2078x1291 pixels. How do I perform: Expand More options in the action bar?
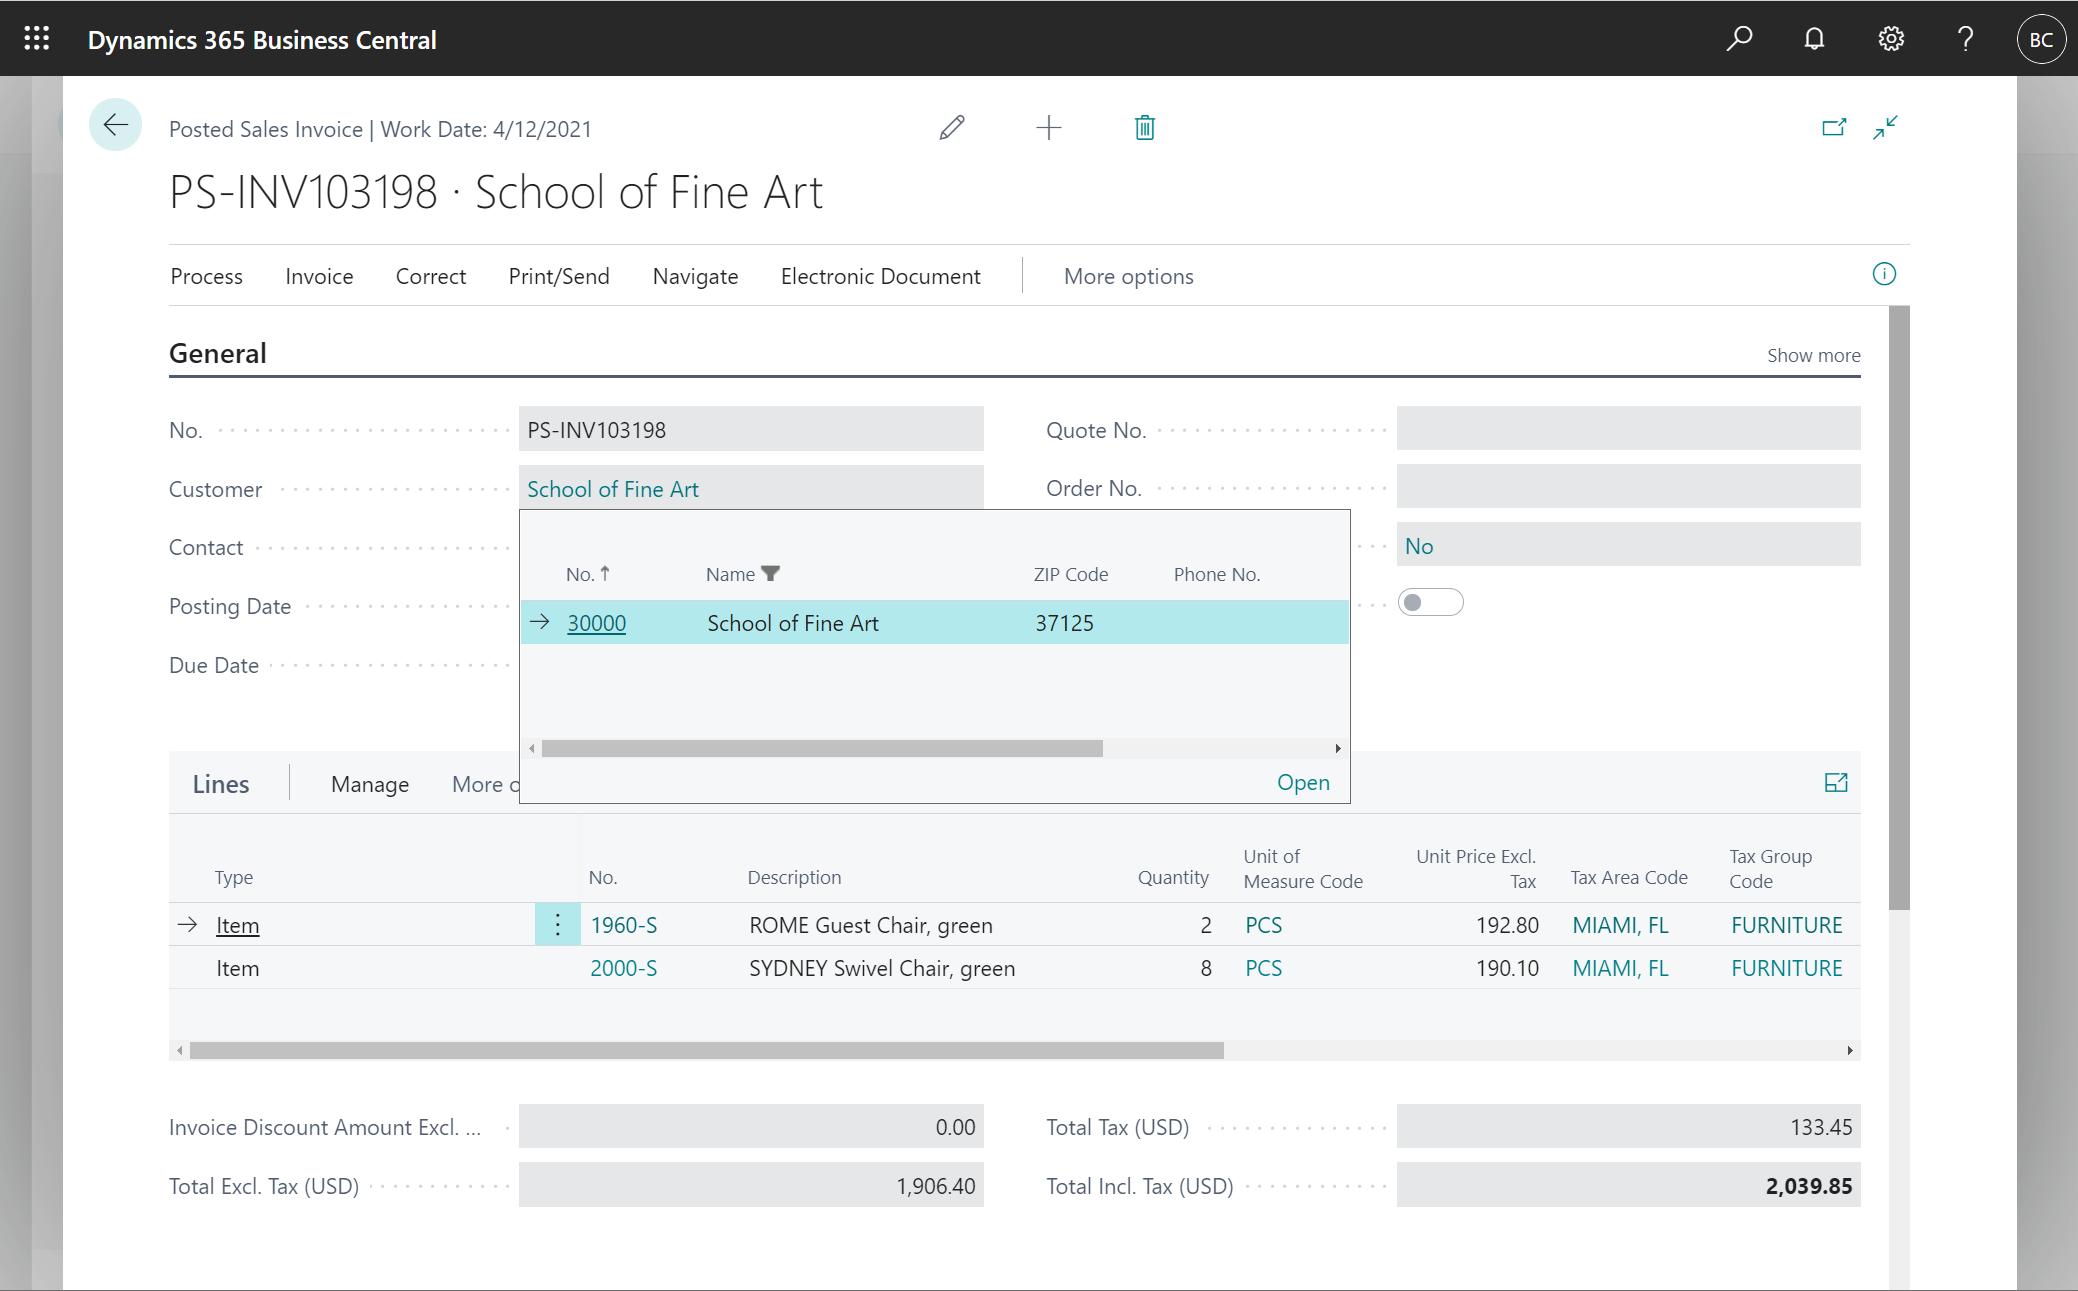click(1128, 276)
